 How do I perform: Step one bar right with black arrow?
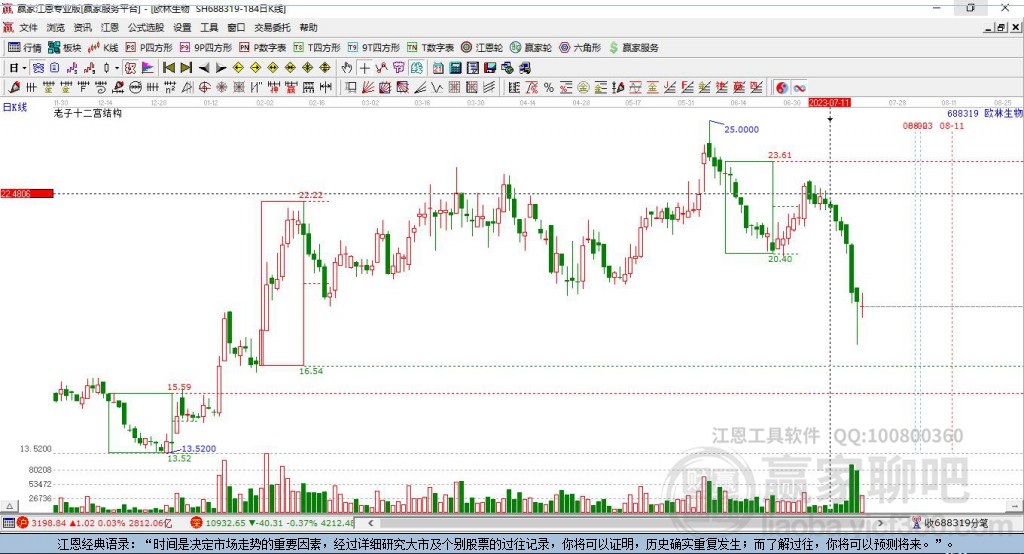pyautogui.click(x=221, y=68)
